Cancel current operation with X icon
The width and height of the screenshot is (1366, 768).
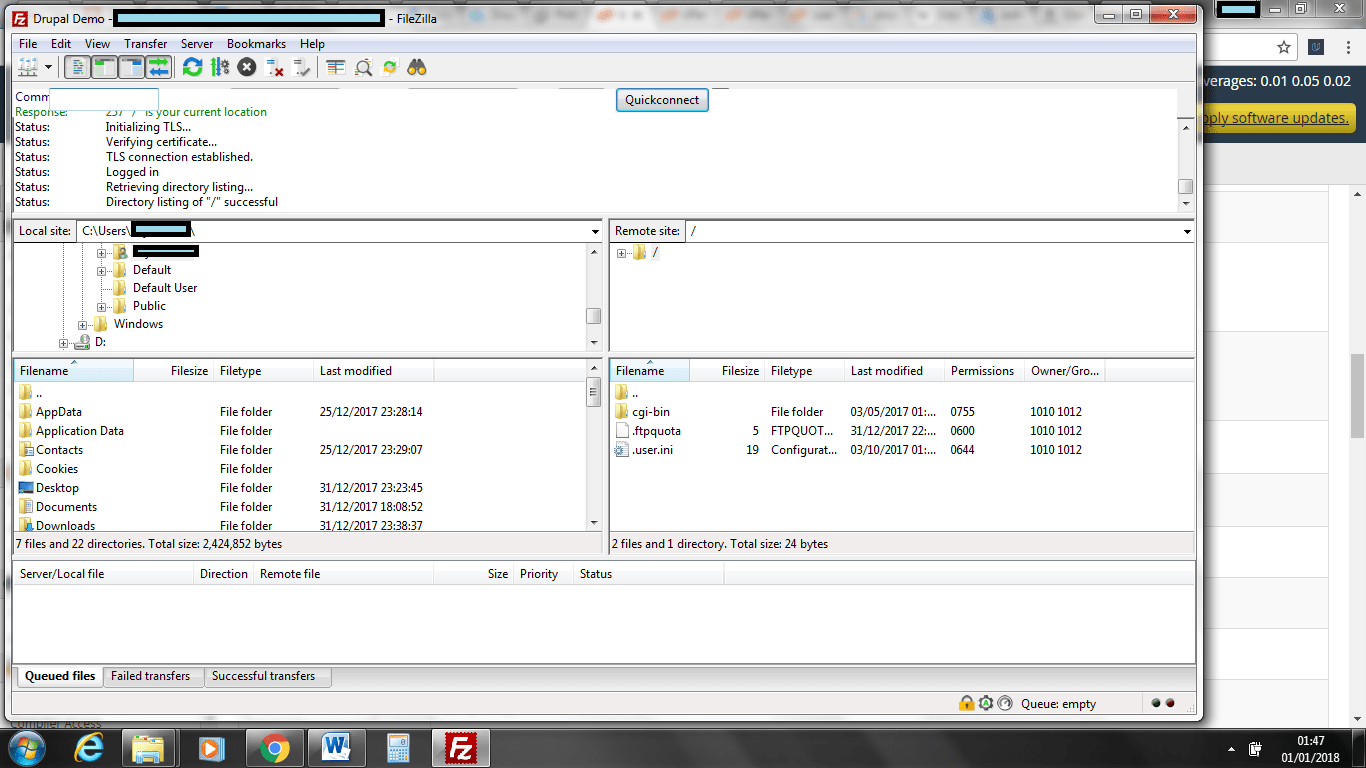246,67
